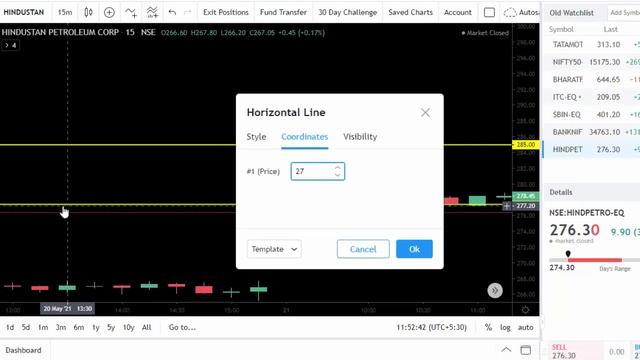The height and width of the screenshot is (360, 640).
Task: Jump to latest bar with double-arrow button
Action: point(495,291)
